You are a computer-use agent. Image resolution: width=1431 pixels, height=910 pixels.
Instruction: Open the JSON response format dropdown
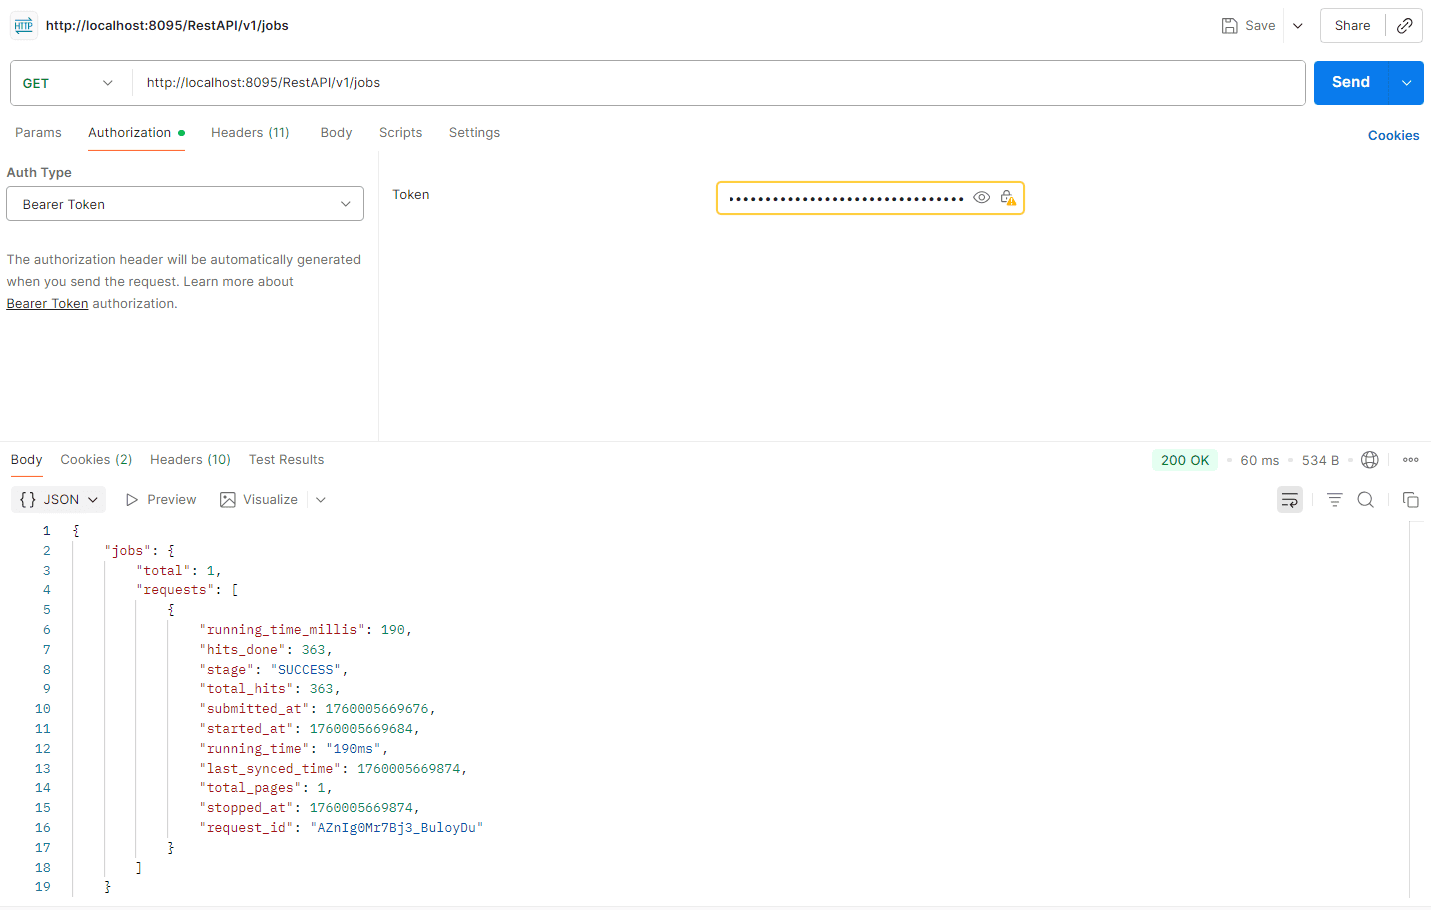coord(58,499)
